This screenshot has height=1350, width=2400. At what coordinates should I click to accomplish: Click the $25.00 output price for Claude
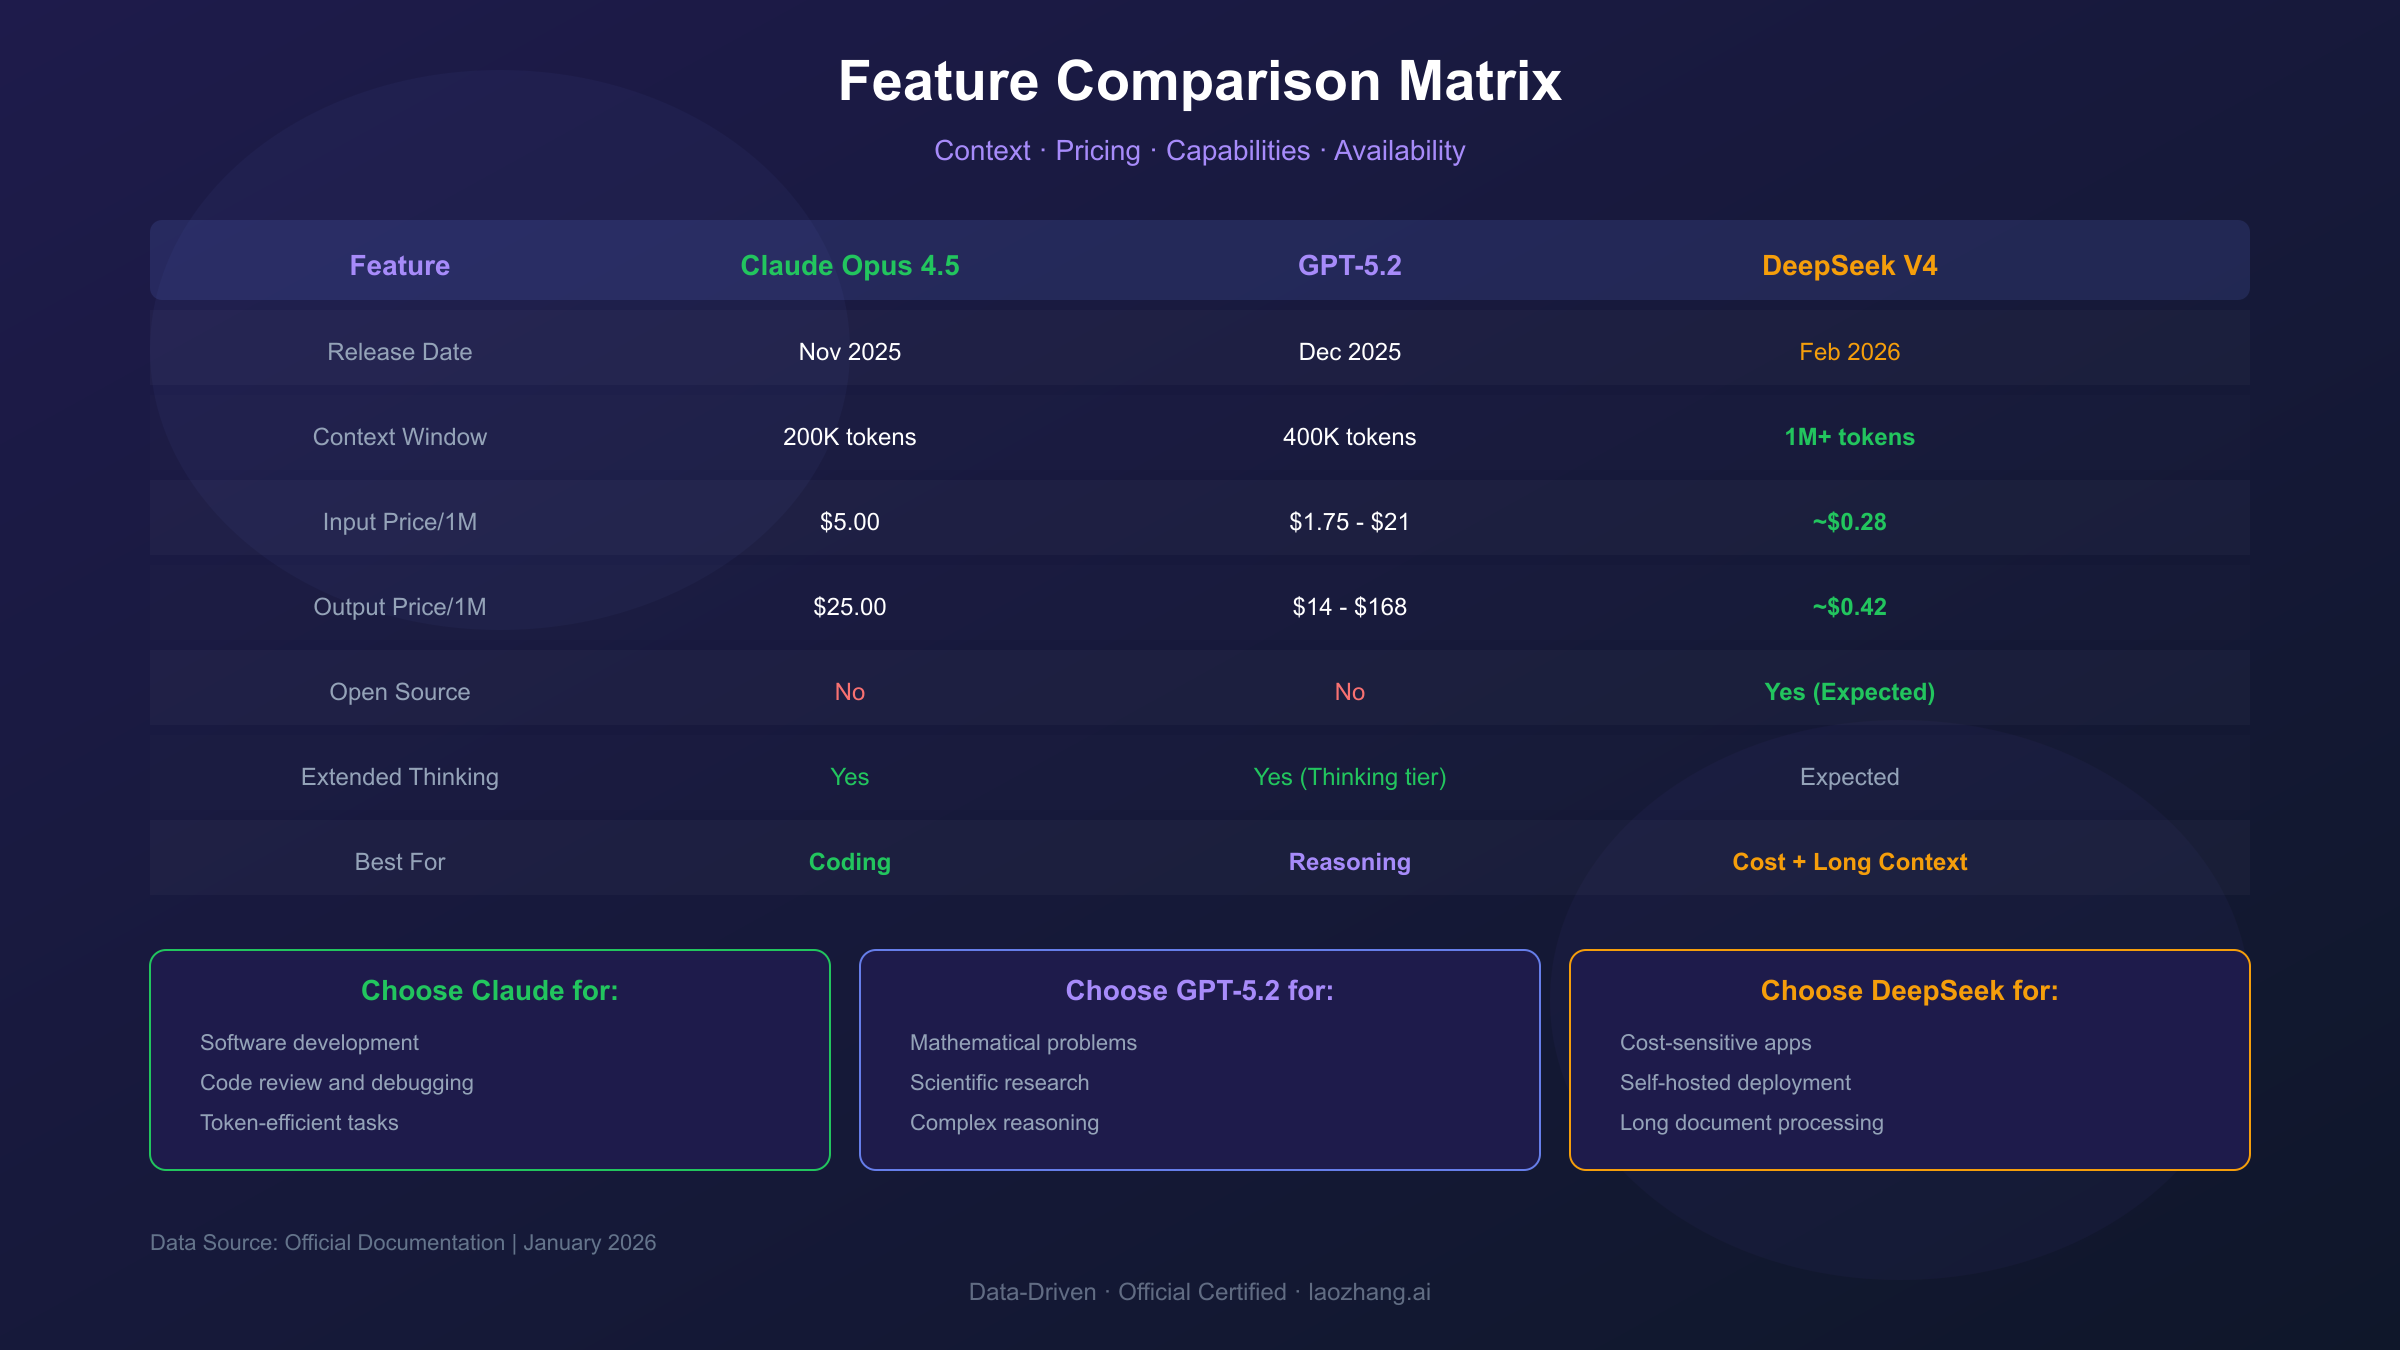849,606
